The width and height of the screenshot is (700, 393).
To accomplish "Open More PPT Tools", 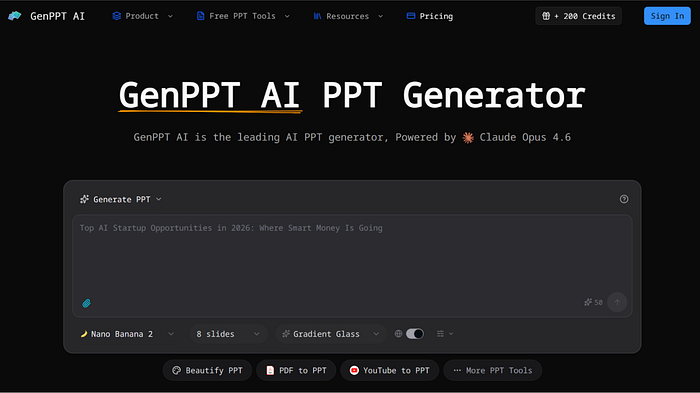I will pos(492,371).
